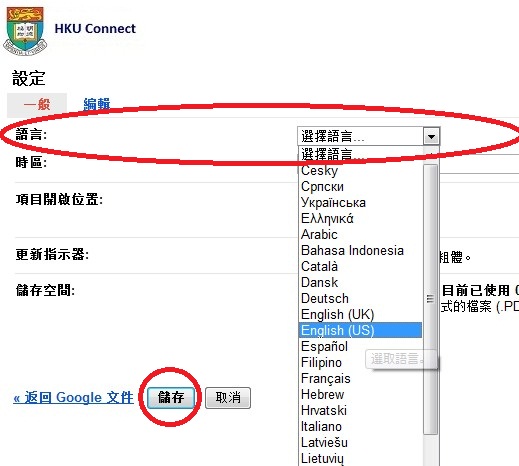Select Česky in the language list
Image resolution: width=519 pixels, height=466 pixels.
[360, 170]
